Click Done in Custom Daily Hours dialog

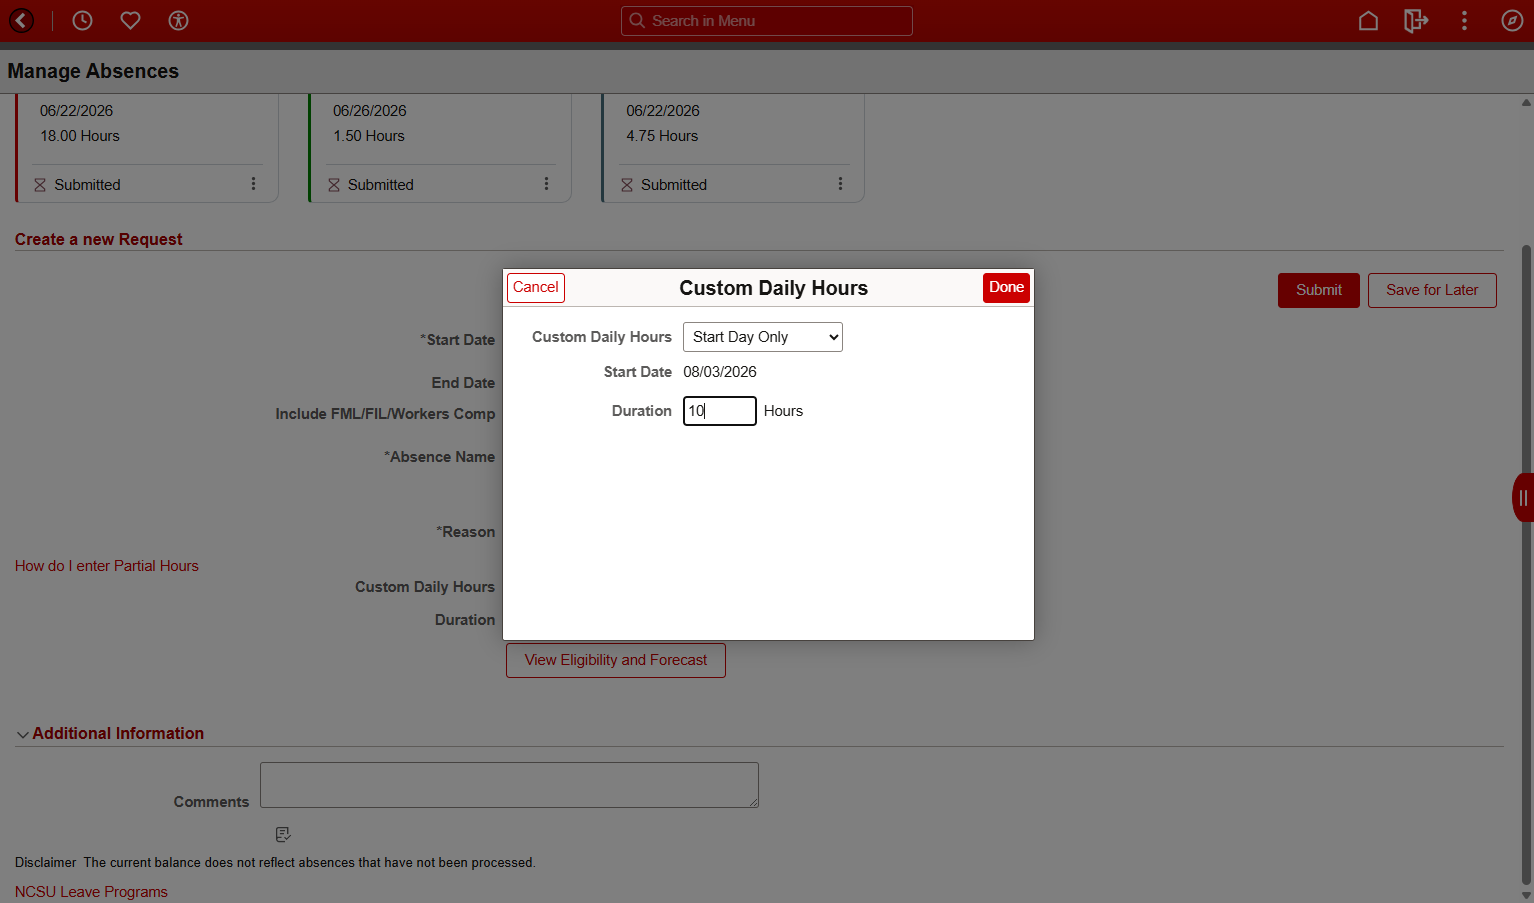(1006, 288)
